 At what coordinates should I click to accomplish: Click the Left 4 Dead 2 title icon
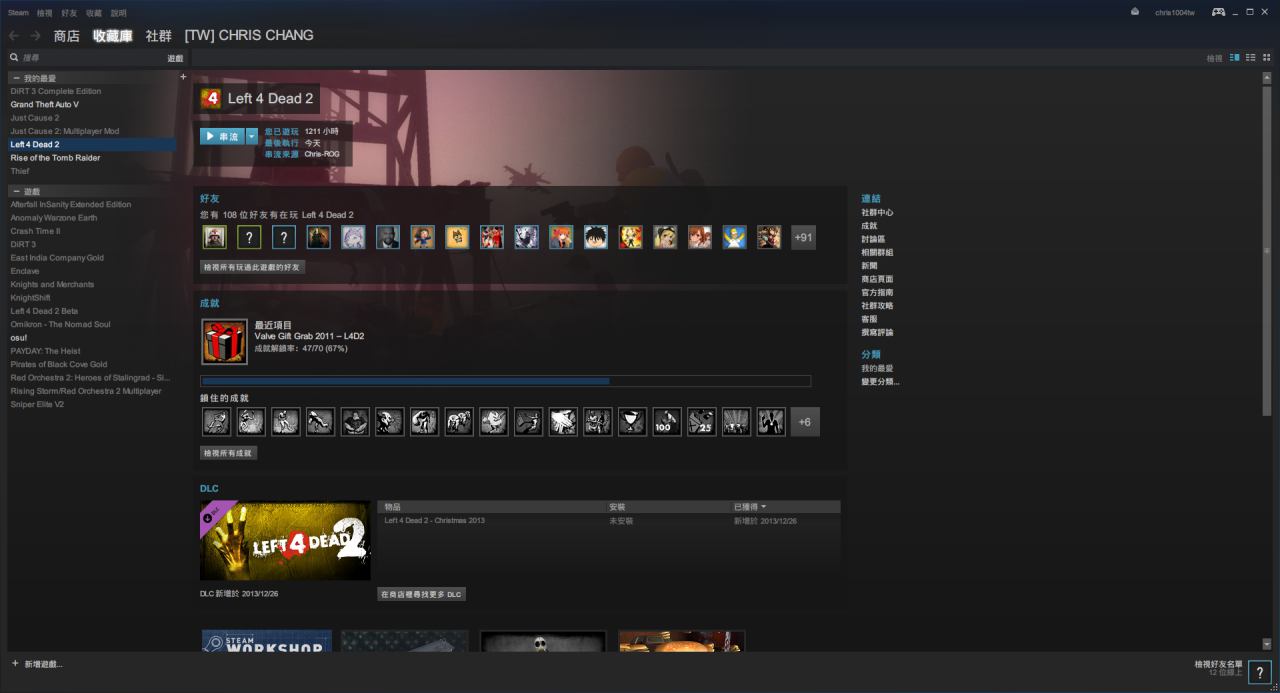point(211,98)
